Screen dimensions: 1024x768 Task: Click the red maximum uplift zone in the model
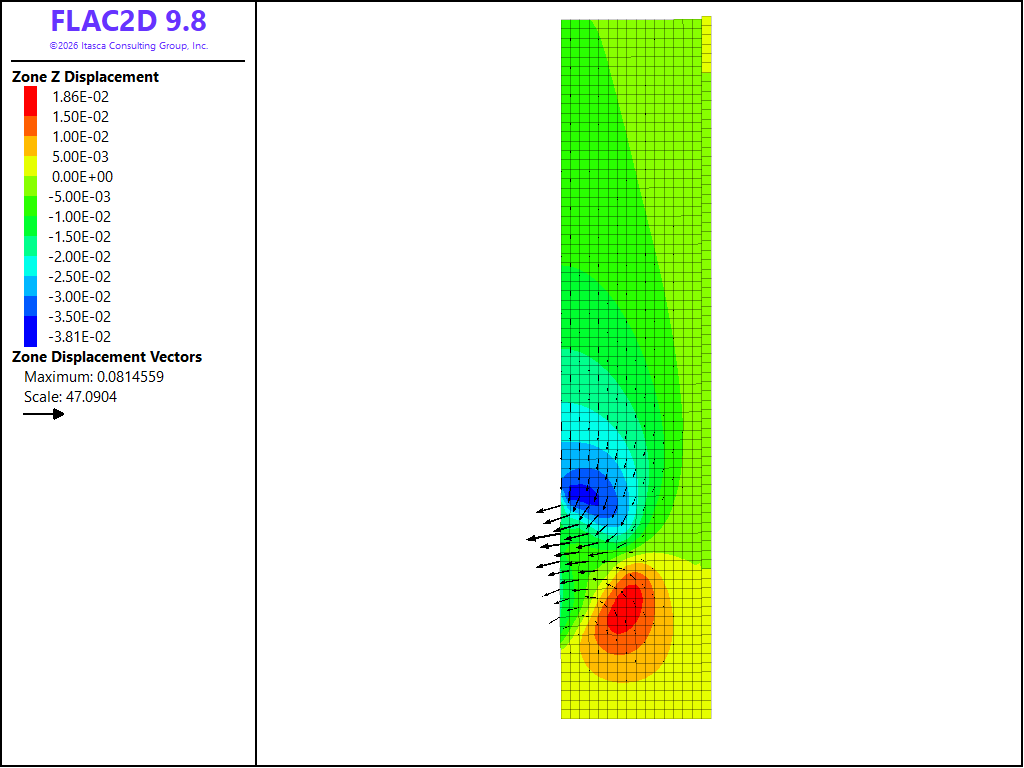point(626,609)
